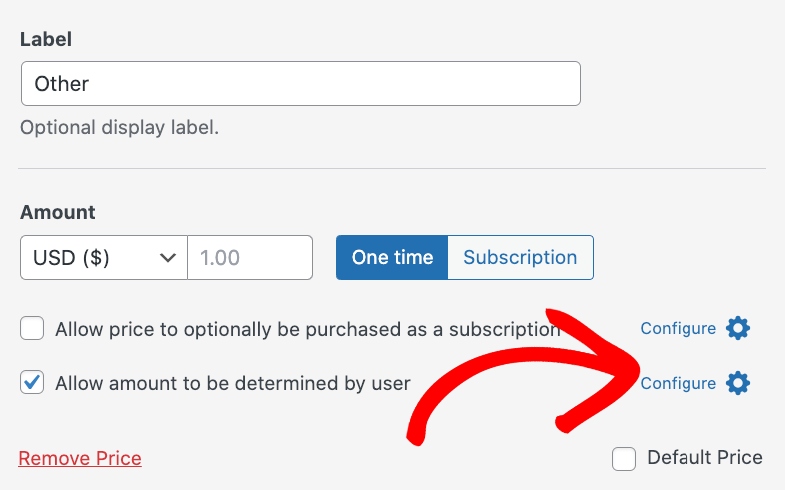Viewport: 785px width, 490px height.
Task: Switch to the Subscription payment option
Action: [x=520, y=257]
